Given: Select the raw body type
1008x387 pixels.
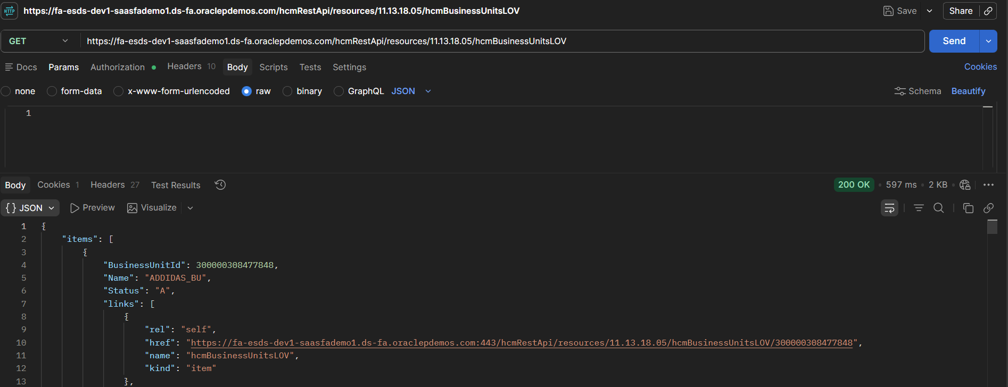Looking at the screenshot, I should pos(256,91).
